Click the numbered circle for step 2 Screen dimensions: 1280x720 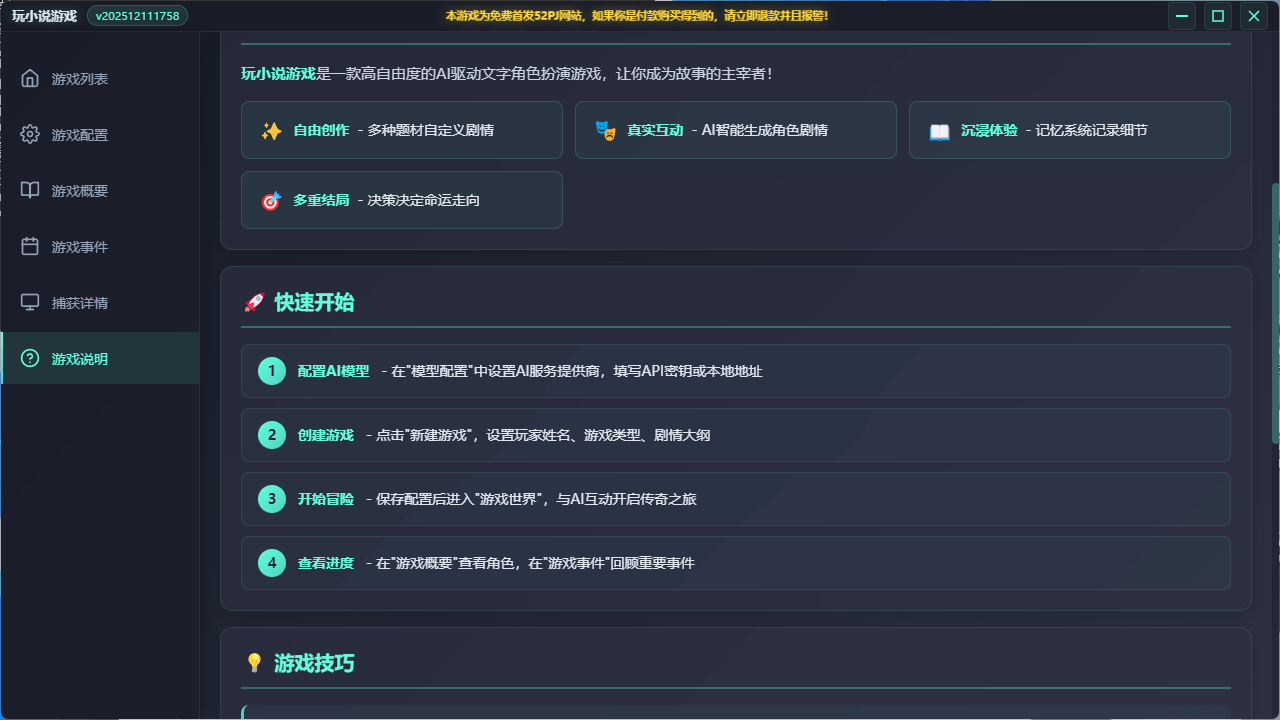coord(271,434)
